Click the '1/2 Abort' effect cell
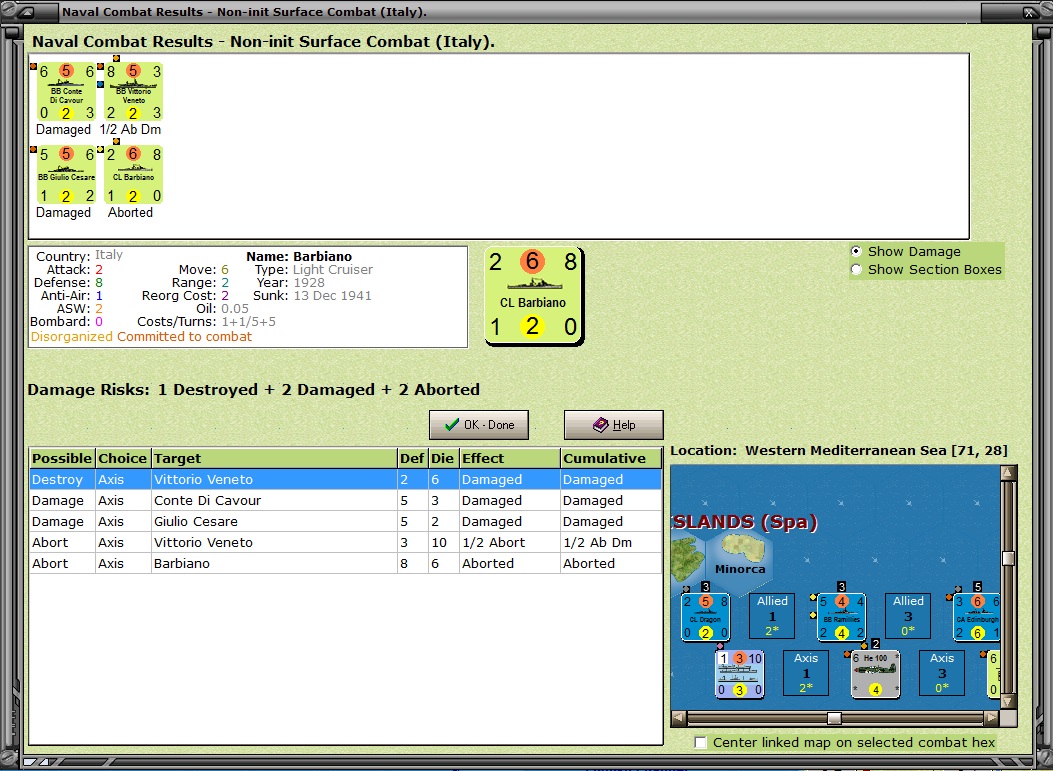Image resolution: width=1053 pixels, height=771 pixels. point(510,542)
